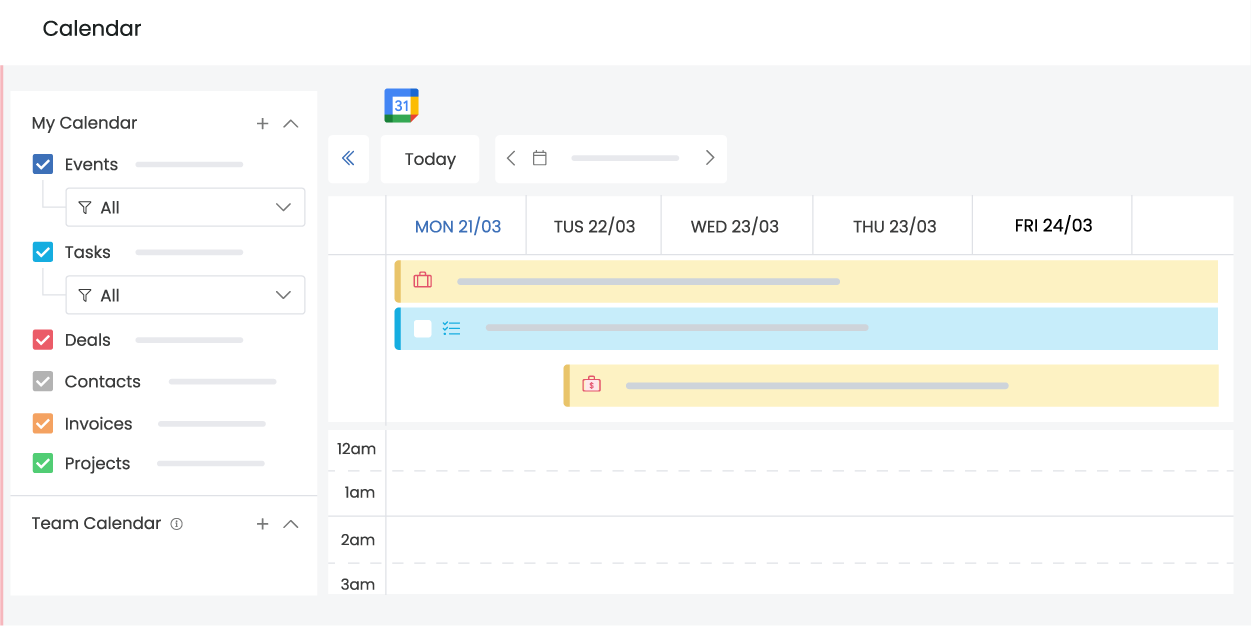This screenshot has height=626, width=1251.
Task: Open the Events filter All dropdown
Action: click(x=185, y=208)
